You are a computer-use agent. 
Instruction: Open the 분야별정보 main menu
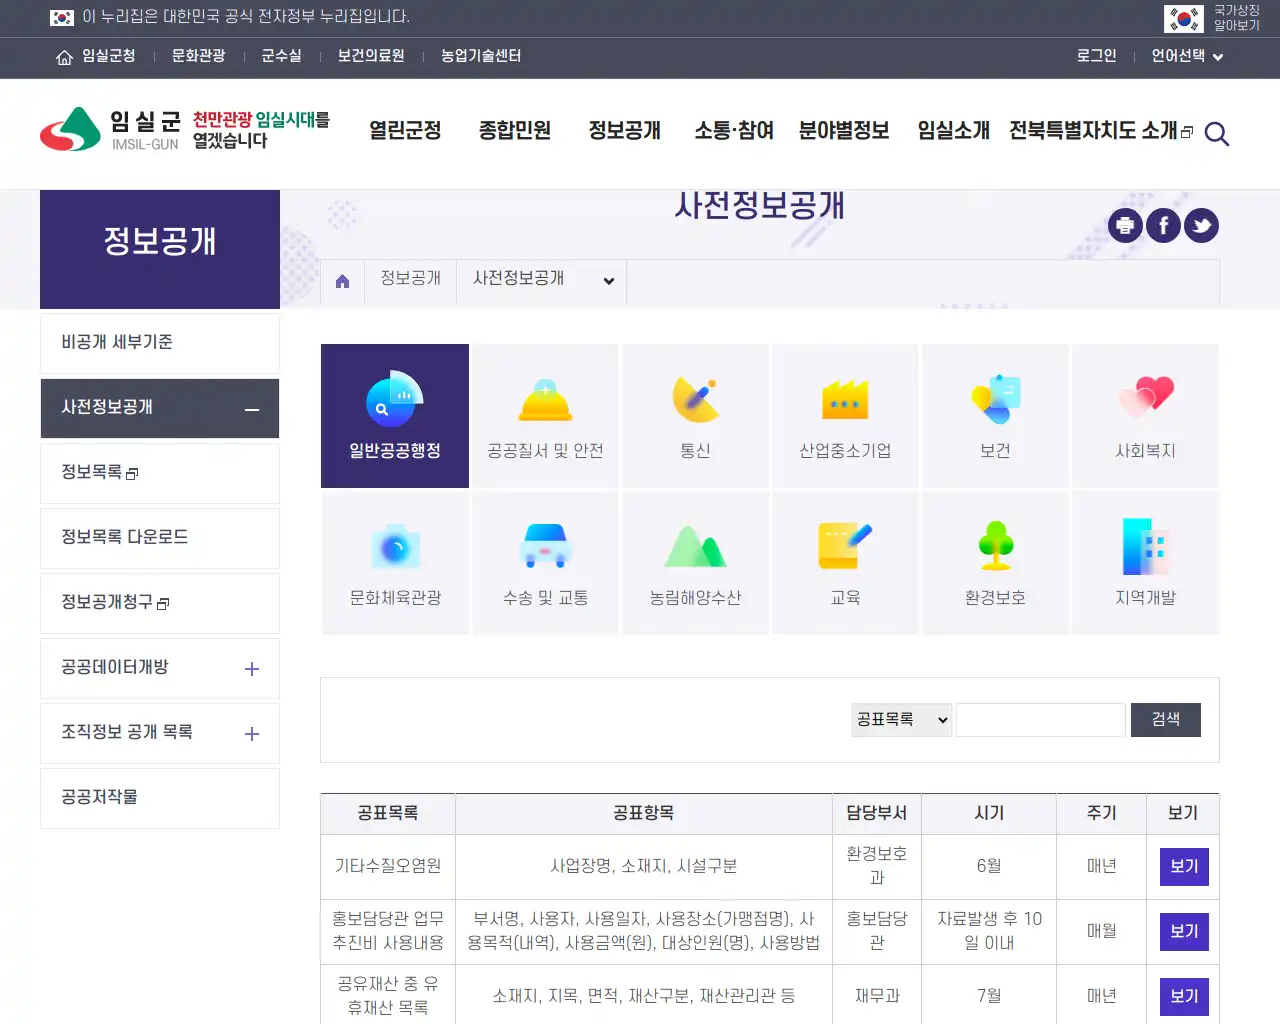(x=844, y=131)
